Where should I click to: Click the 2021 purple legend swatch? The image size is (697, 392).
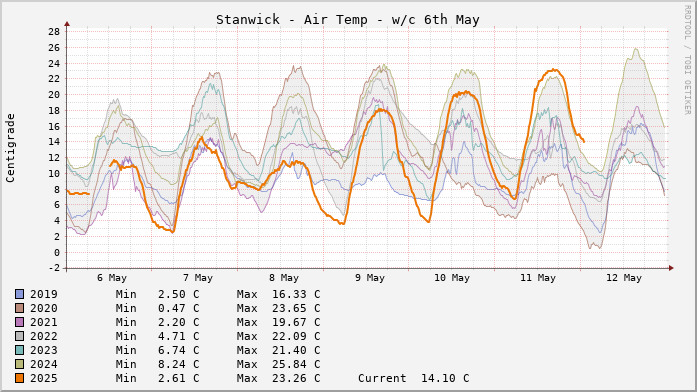20,322
